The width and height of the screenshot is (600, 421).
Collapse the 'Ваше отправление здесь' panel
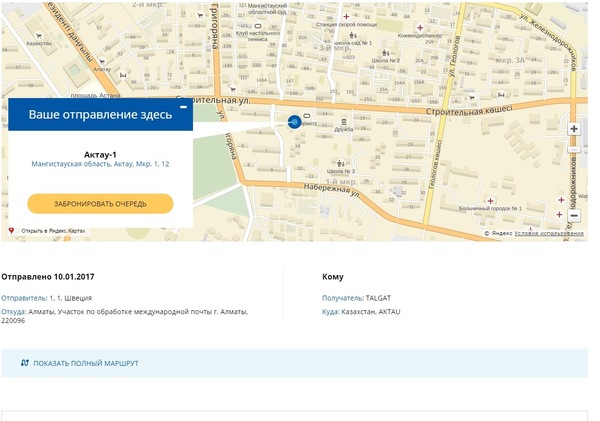tap(182, 106)
